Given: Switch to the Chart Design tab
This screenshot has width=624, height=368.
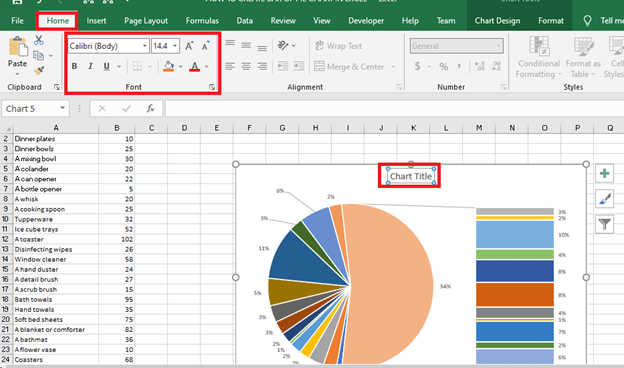Looking at the screenshot, I should [x=497, y=21].
